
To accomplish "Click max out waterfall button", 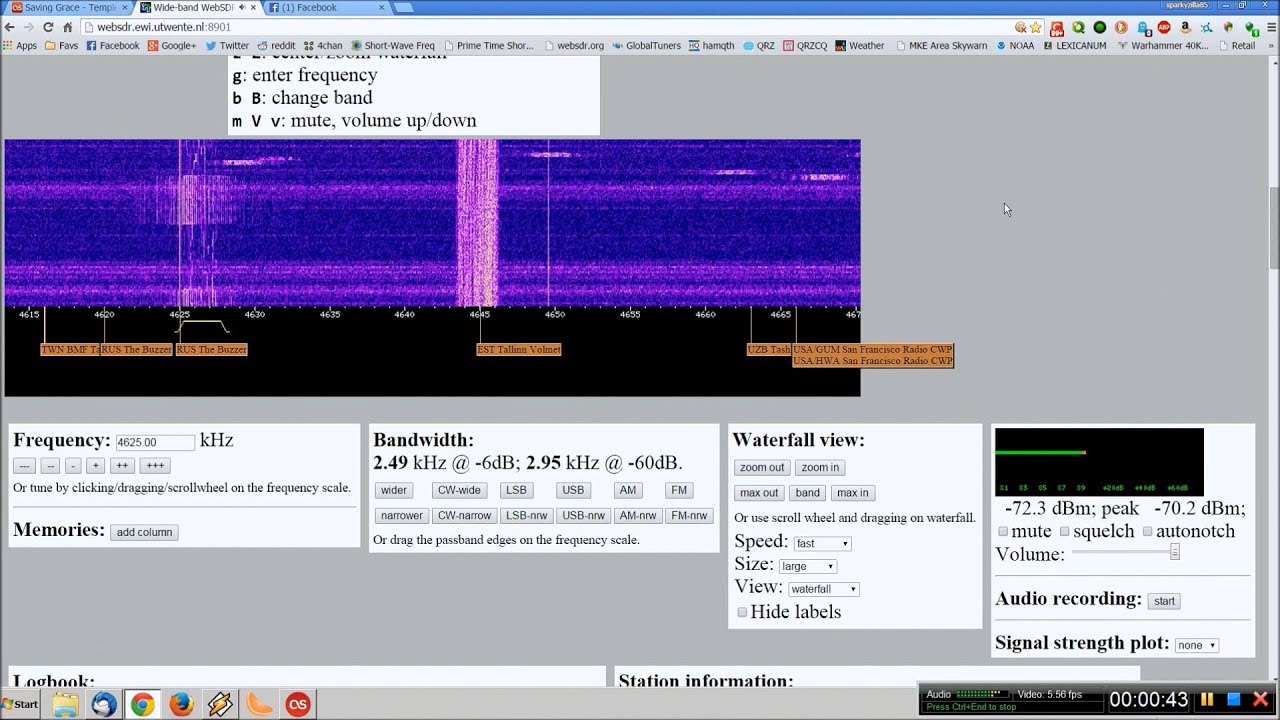I will point(758,492).
